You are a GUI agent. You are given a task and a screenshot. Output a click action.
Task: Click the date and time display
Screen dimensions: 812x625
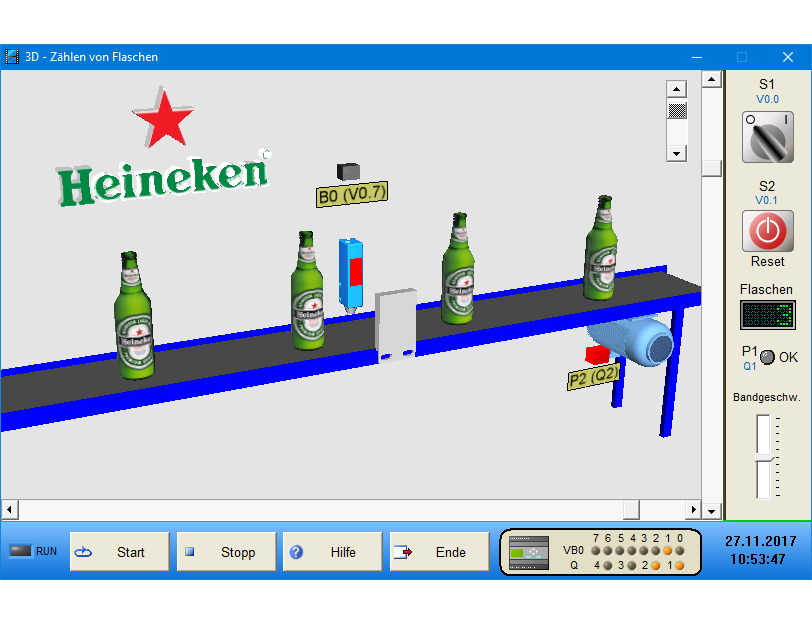[x=760, y=550]
